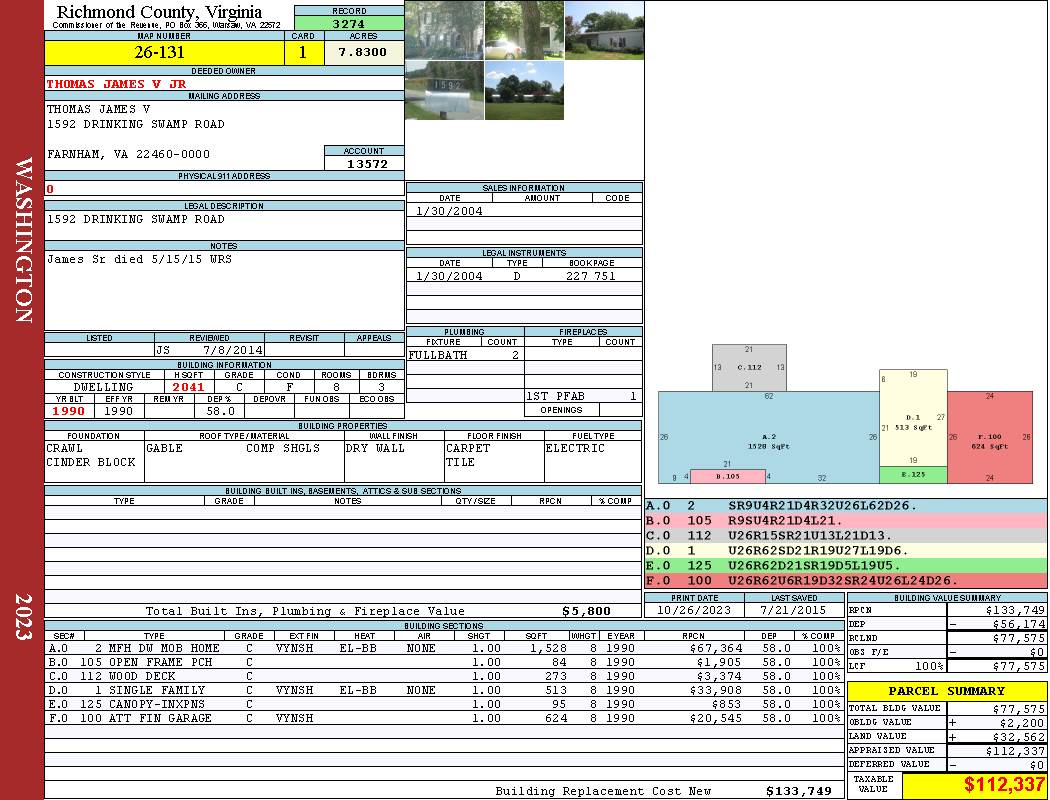Select the green E.0 125 legend row
The width and height of the screenshot is (1050, 800).
[846, 565]
